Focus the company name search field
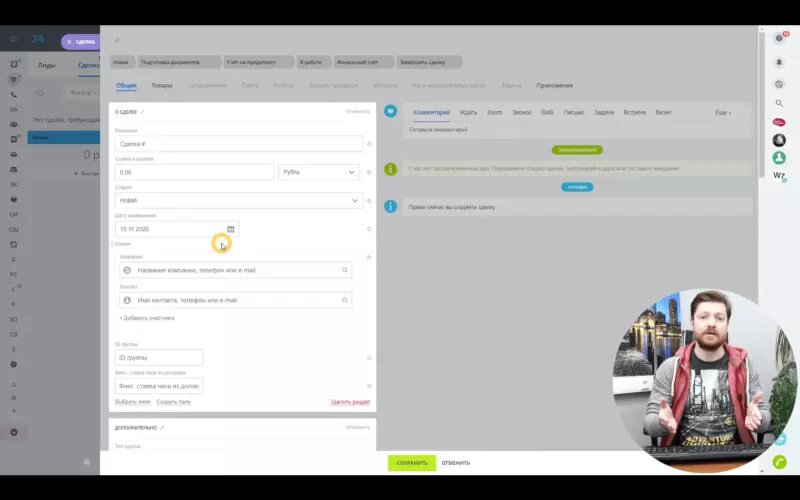800x500 pixels. [236, 270]
